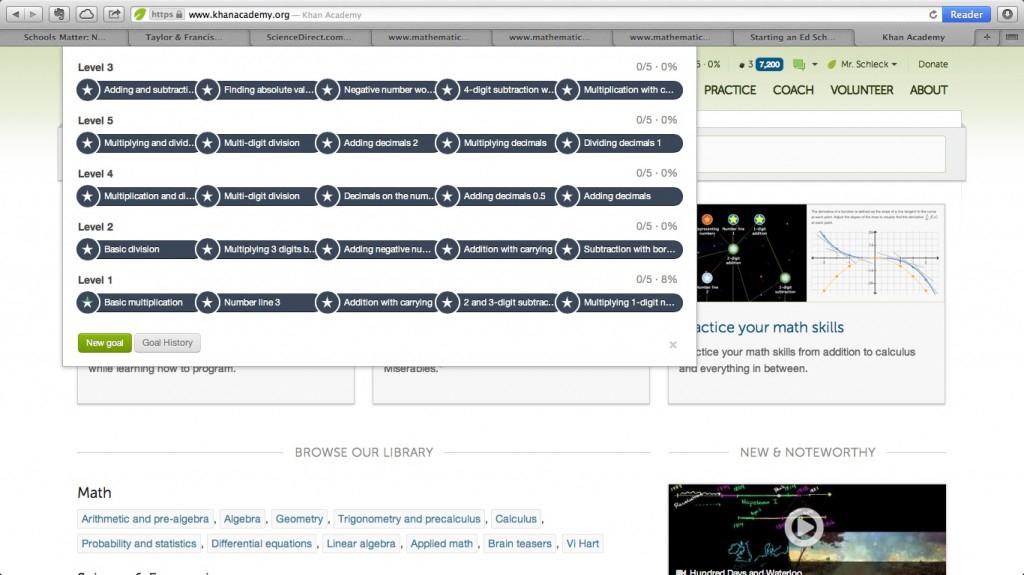Open the PRACTICE menu
Viewport: 1024px width, 575px height.
pos(729,90)
